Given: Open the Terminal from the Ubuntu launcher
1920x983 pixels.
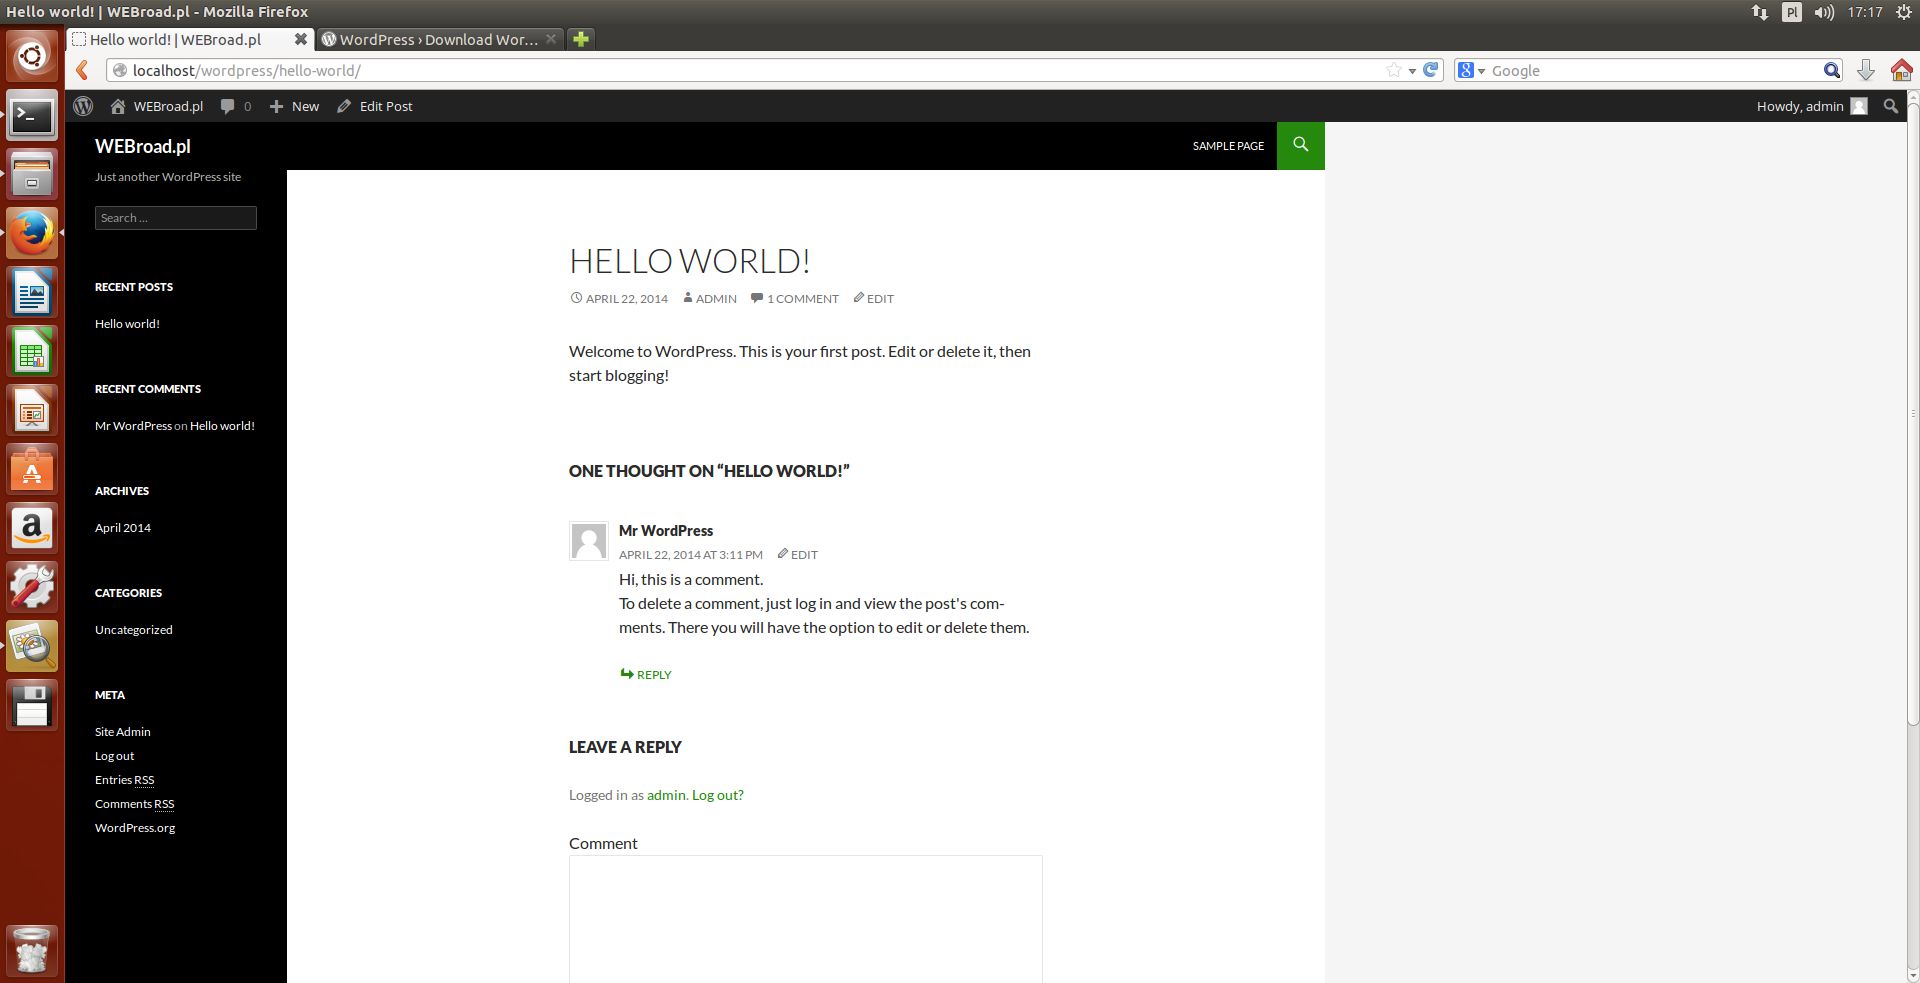Looking at the screenshot, I should tap(32, 117).
